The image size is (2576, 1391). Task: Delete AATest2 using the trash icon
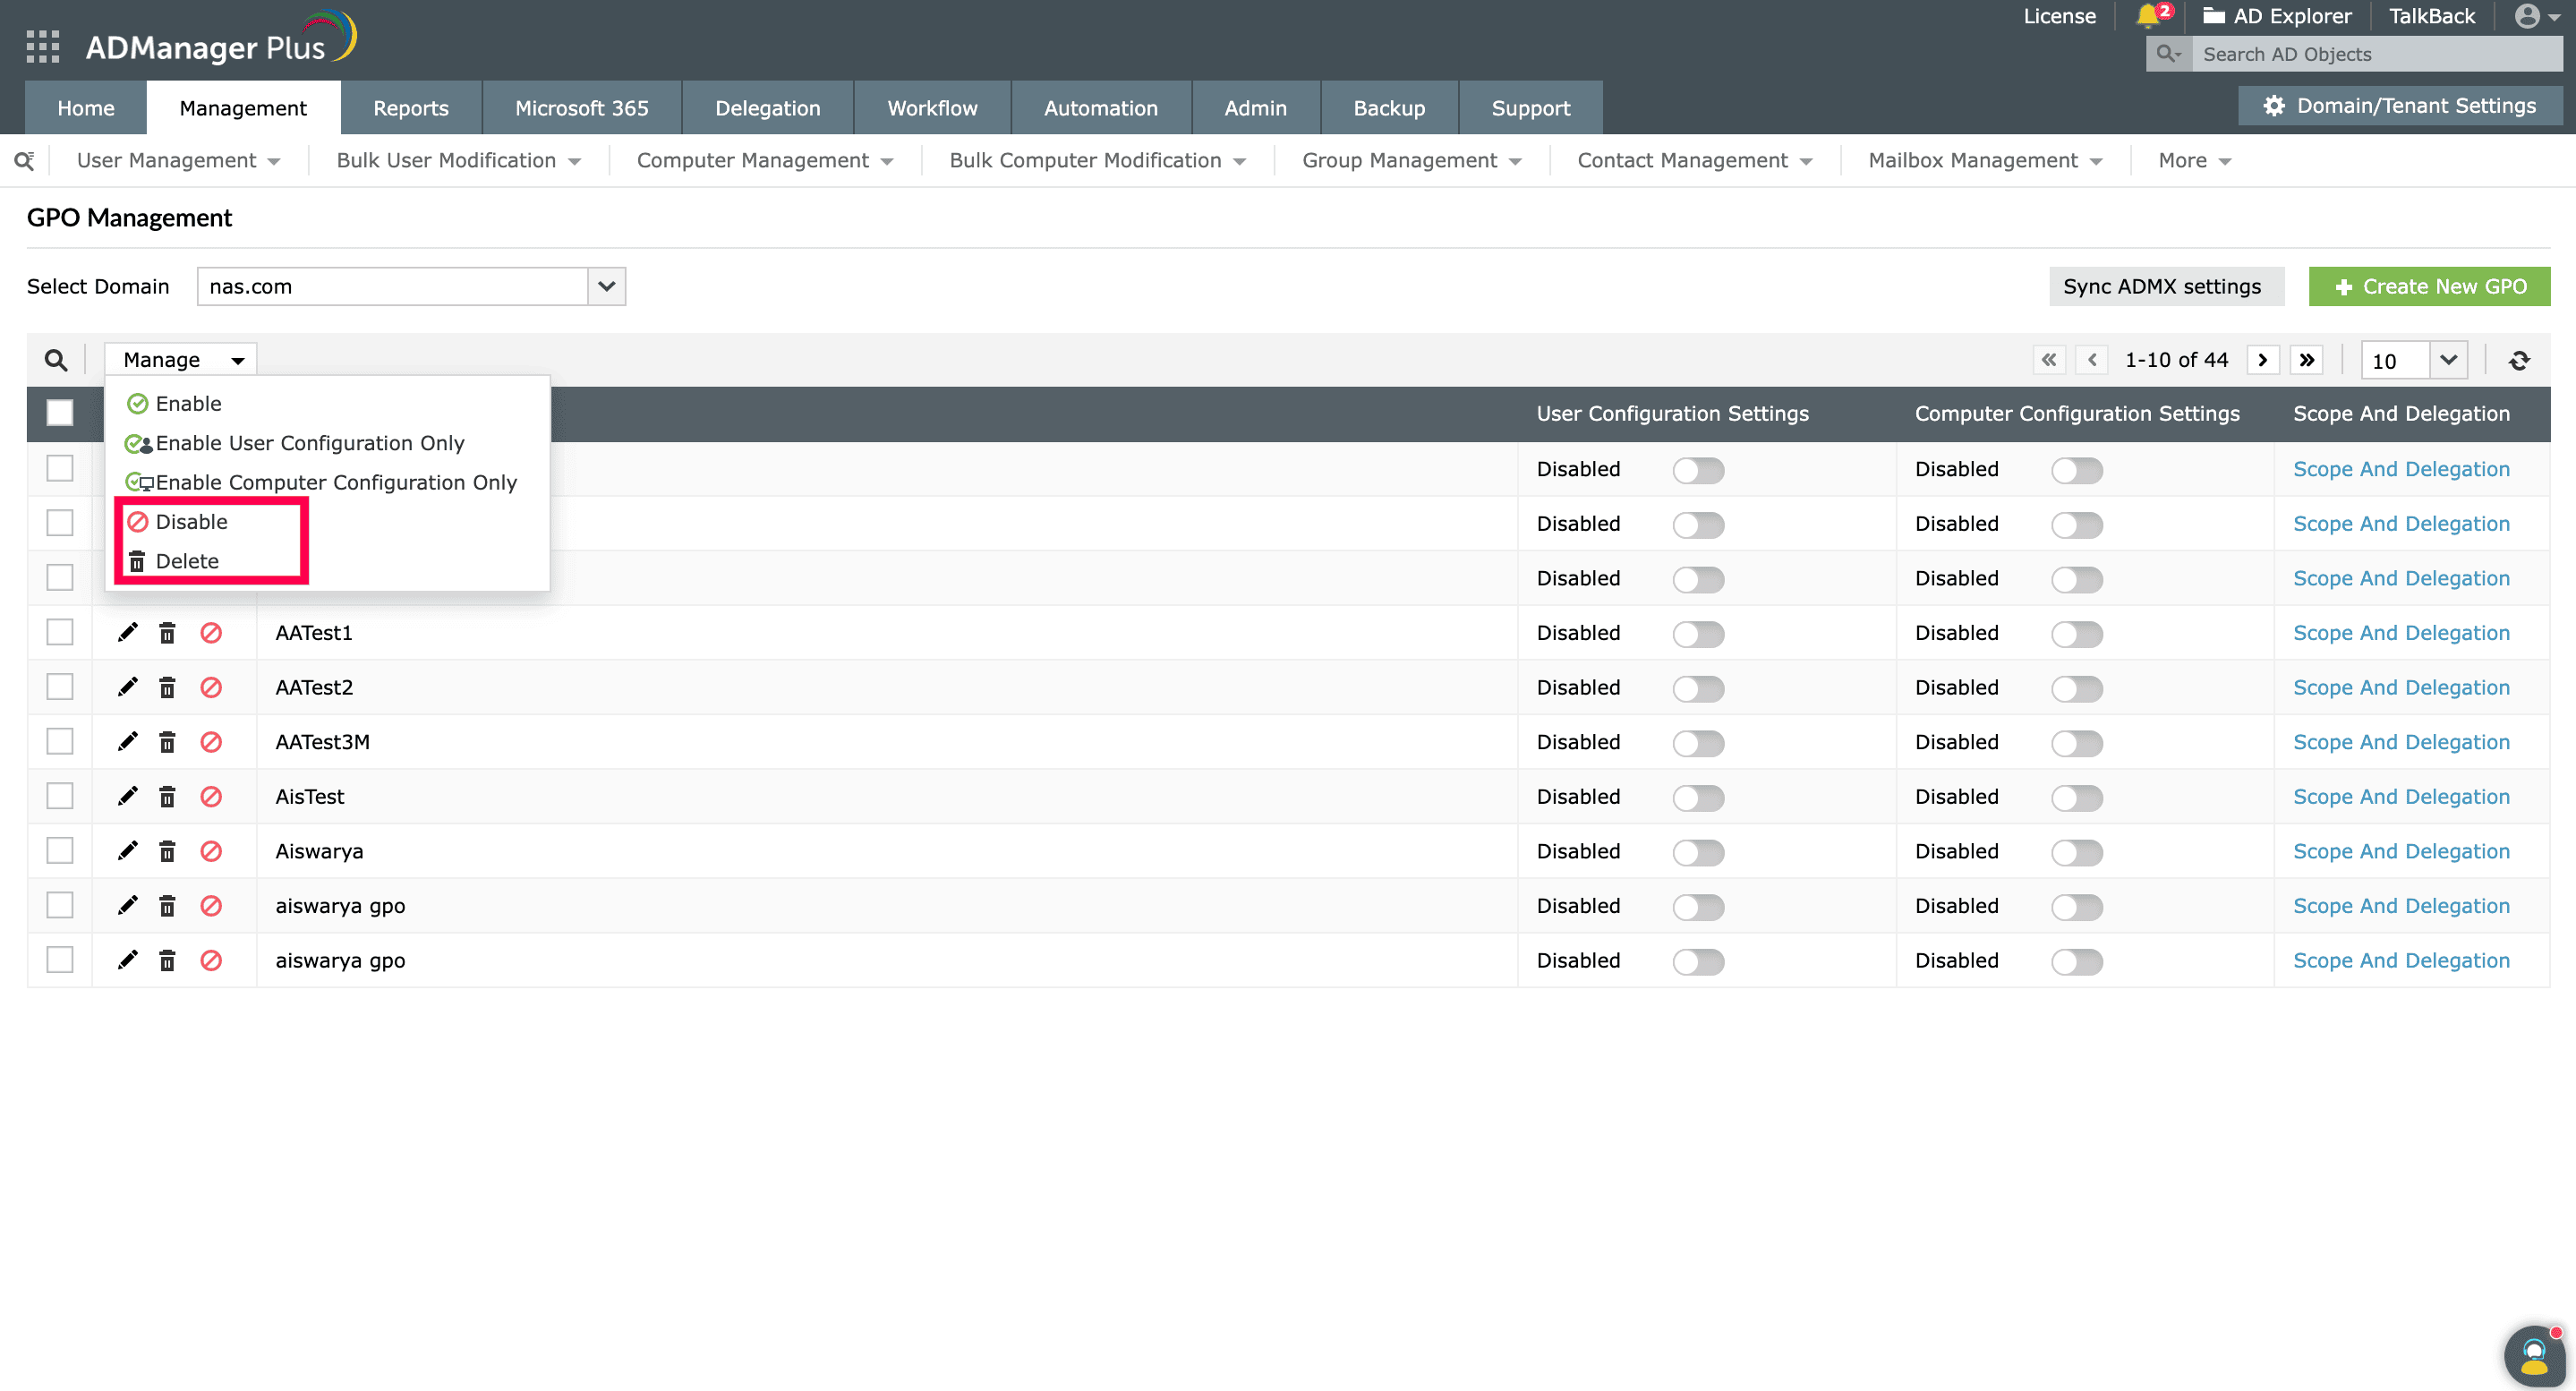click(167, 687)
